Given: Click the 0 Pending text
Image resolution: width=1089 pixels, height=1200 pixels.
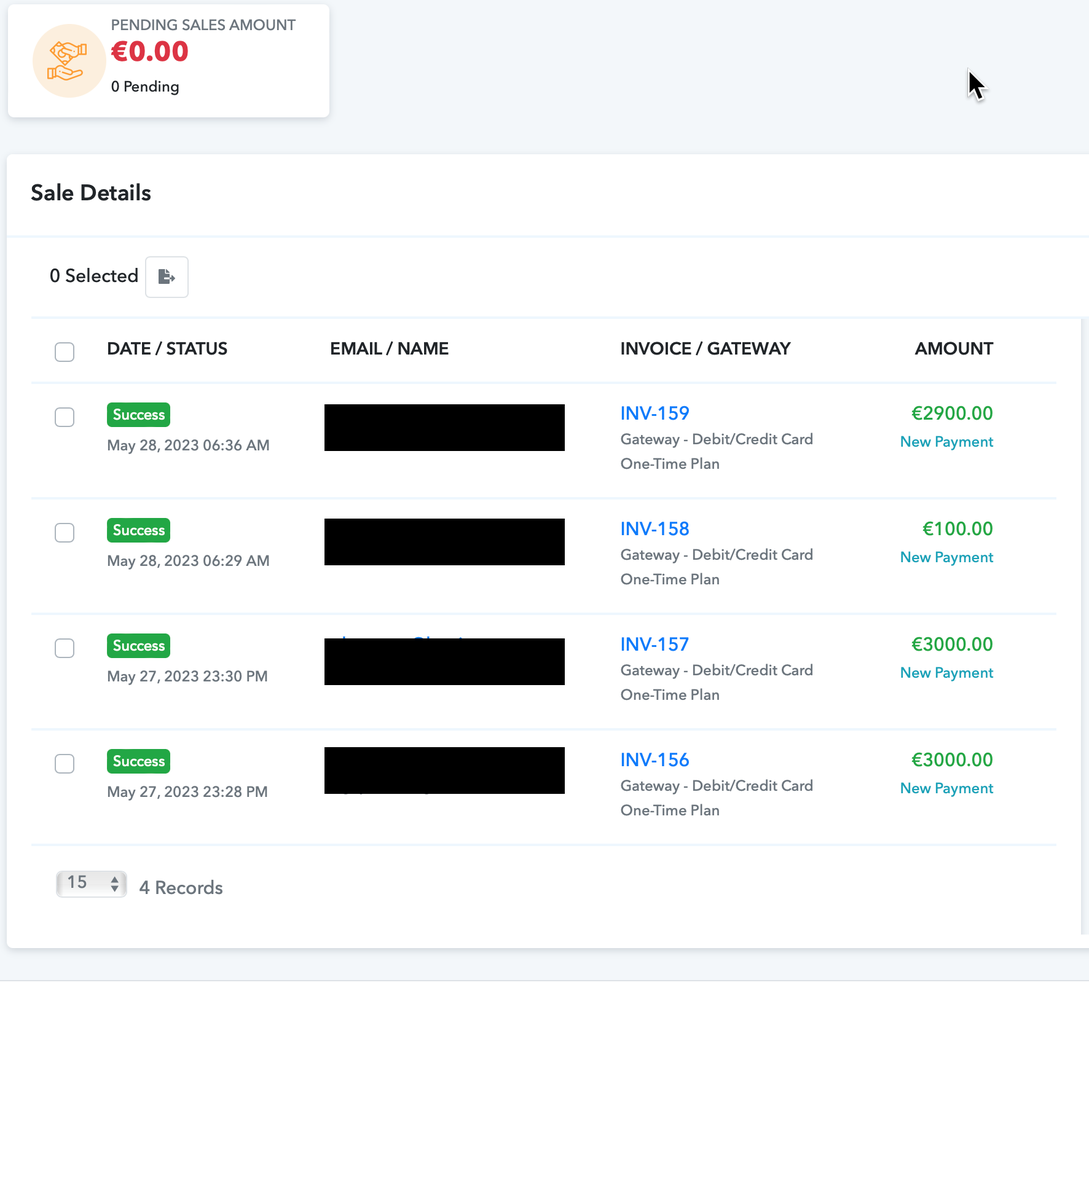Looking at the screenshot, I should [145, 87].
